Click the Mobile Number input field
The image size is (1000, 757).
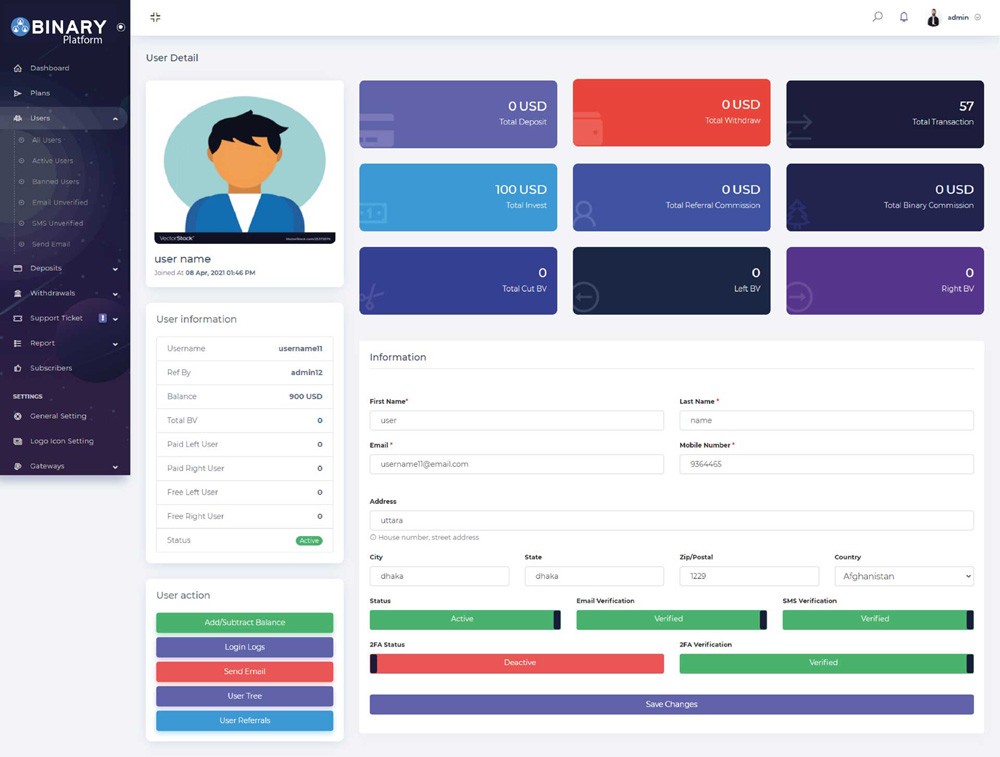pyautogui.click(x=826, y=464)
